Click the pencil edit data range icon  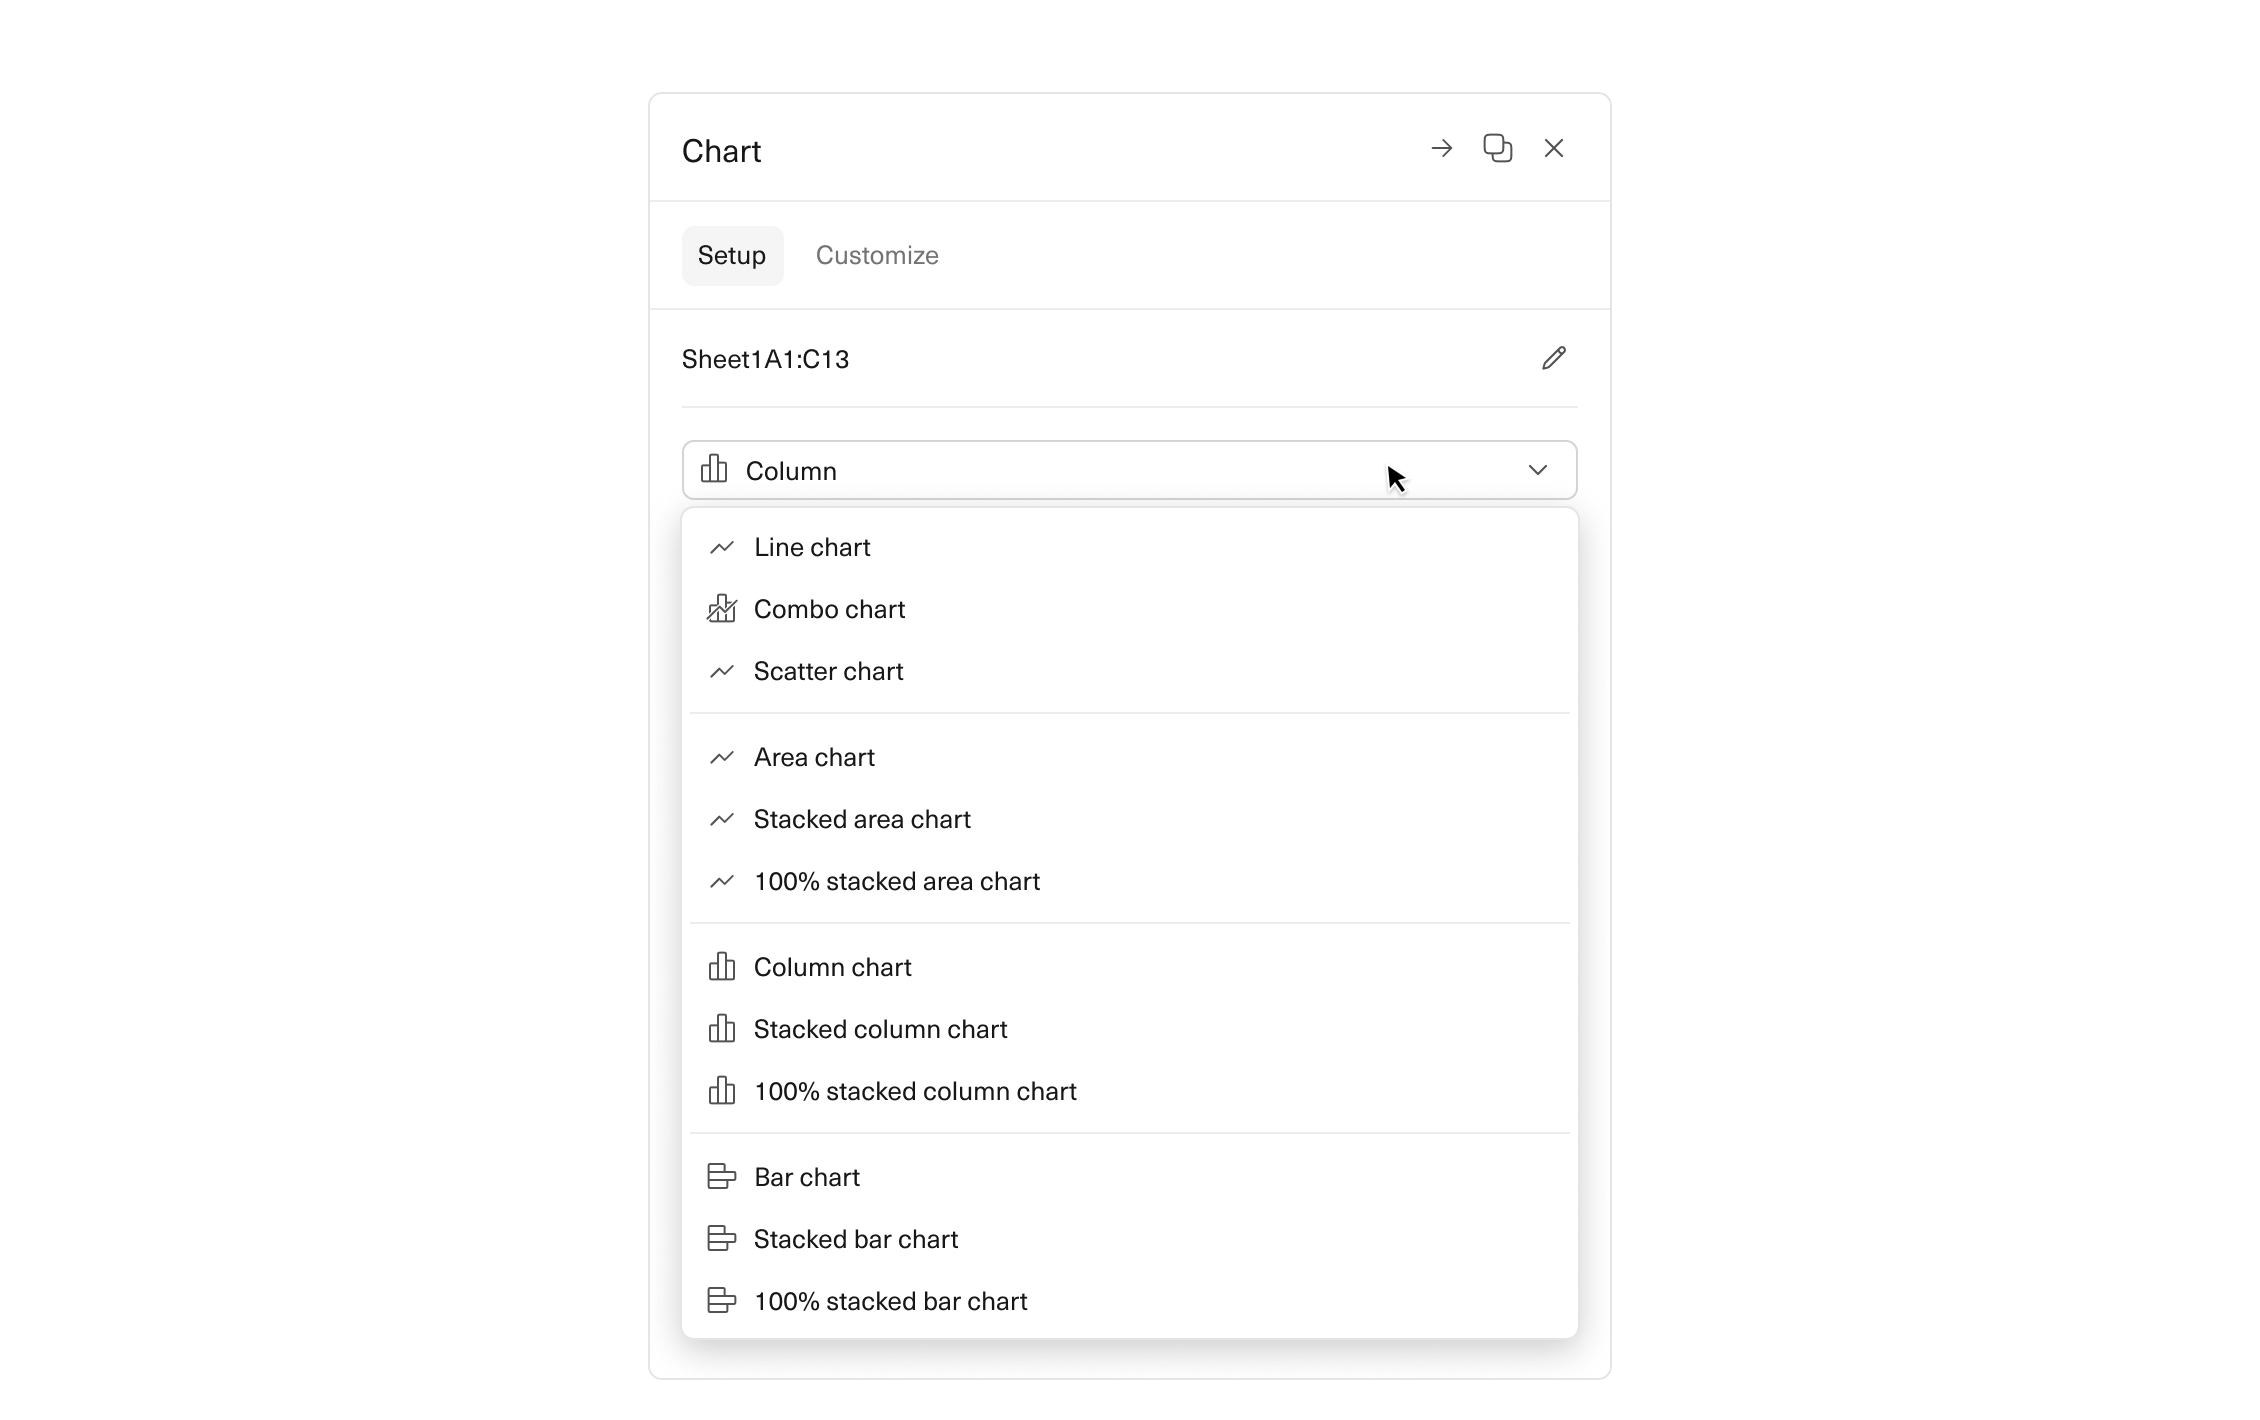1553,358
